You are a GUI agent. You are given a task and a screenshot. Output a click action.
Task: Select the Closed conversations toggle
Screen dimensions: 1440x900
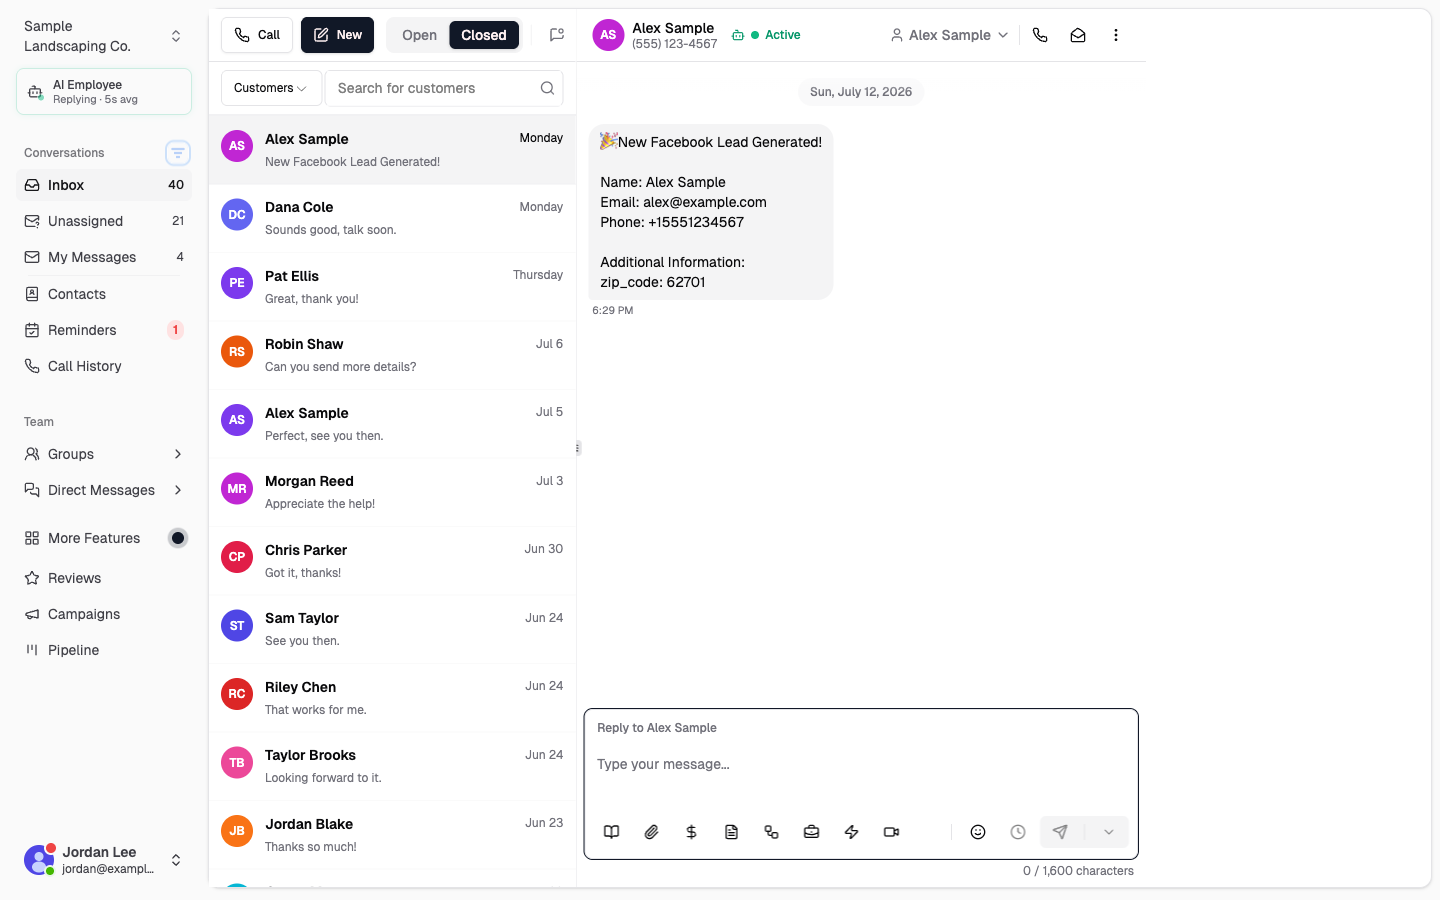tap(484, 35)
